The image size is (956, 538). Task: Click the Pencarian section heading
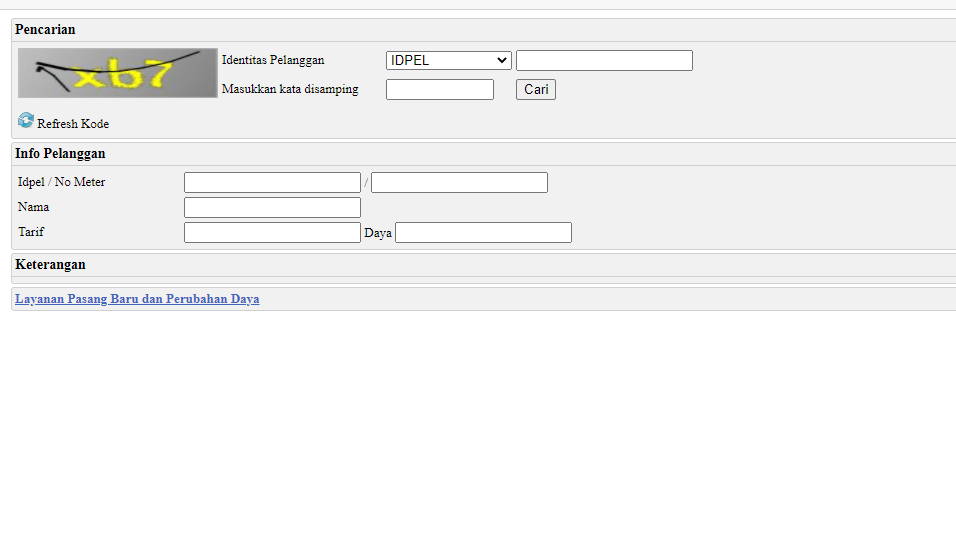tap(45, 29)
